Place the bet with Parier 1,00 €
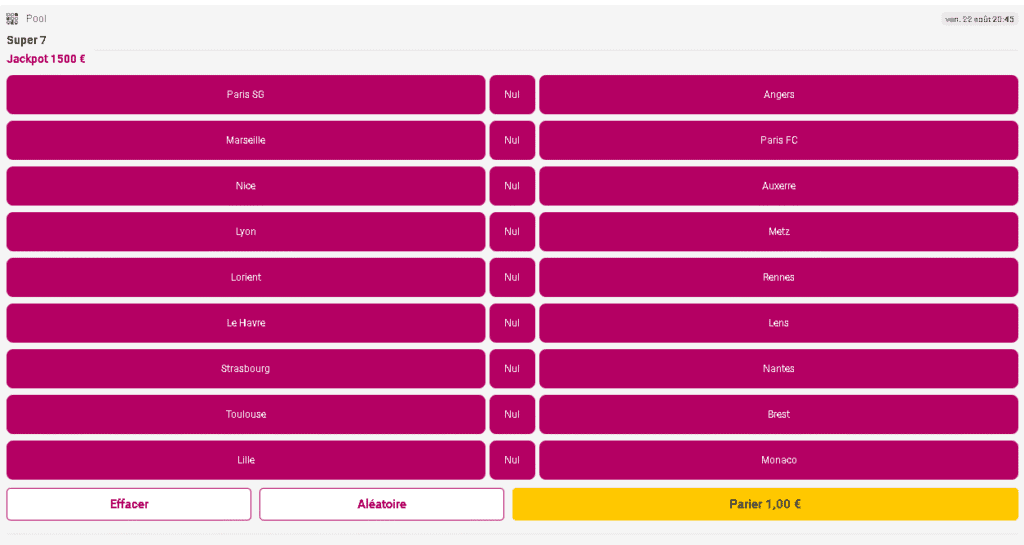The image size is (1024, 545). (x=765, y=504)
